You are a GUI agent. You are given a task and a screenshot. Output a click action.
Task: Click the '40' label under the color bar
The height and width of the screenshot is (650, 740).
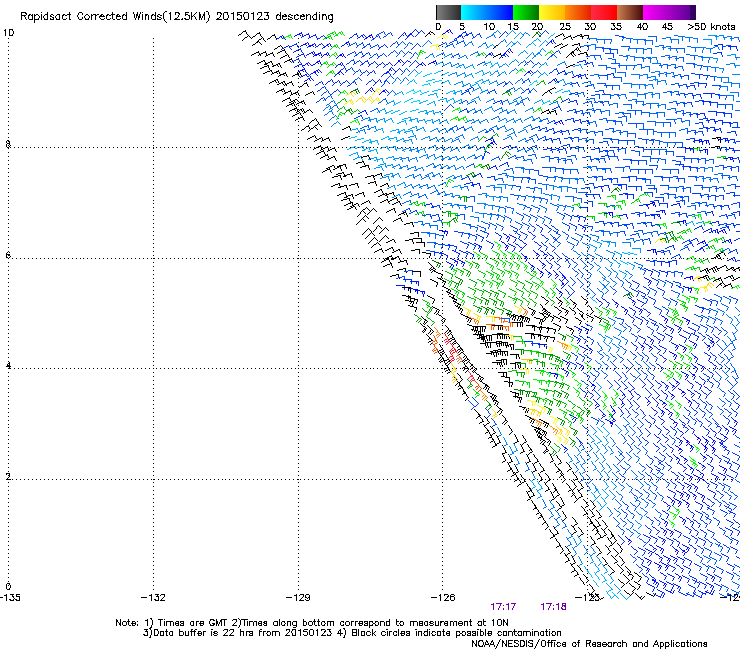click(642, 27)
